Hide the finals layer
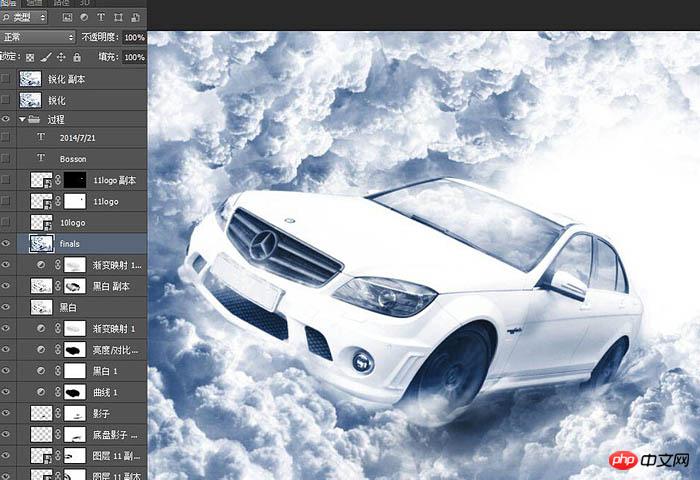 point(5,243)
